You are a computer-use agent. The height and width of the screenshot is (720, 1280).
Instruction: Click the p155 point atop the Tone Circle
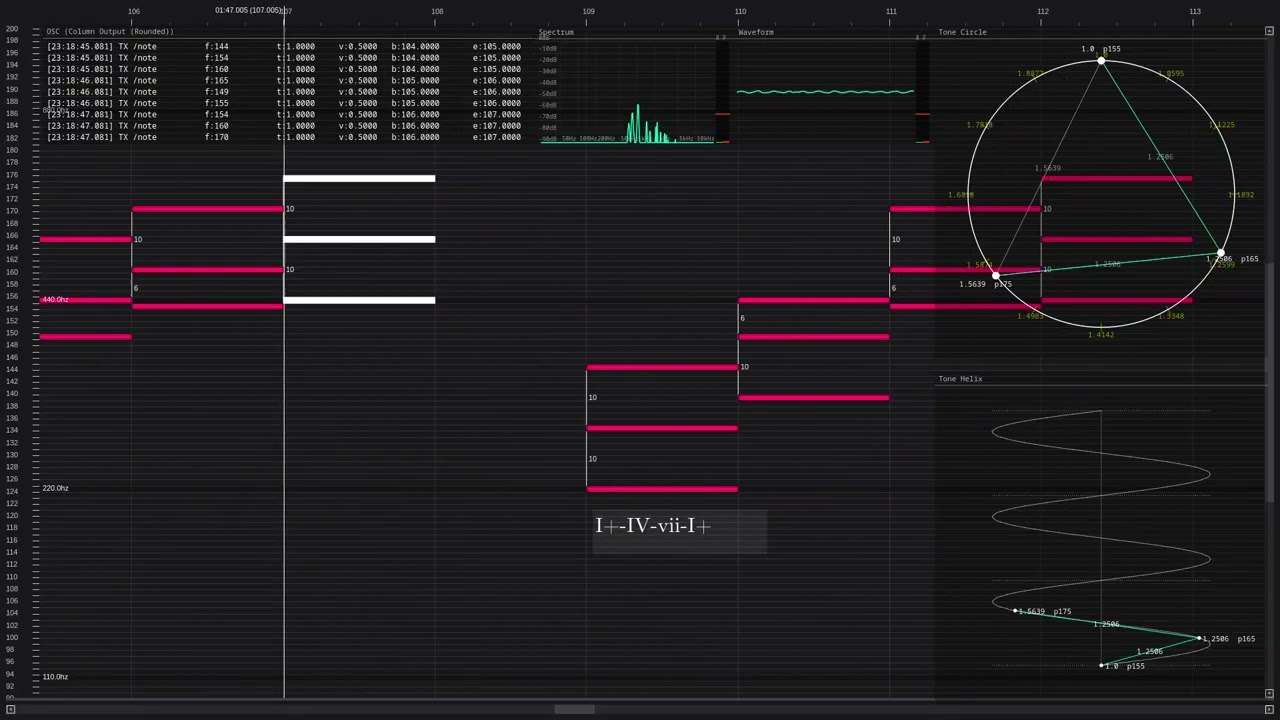click(1101, 61)
